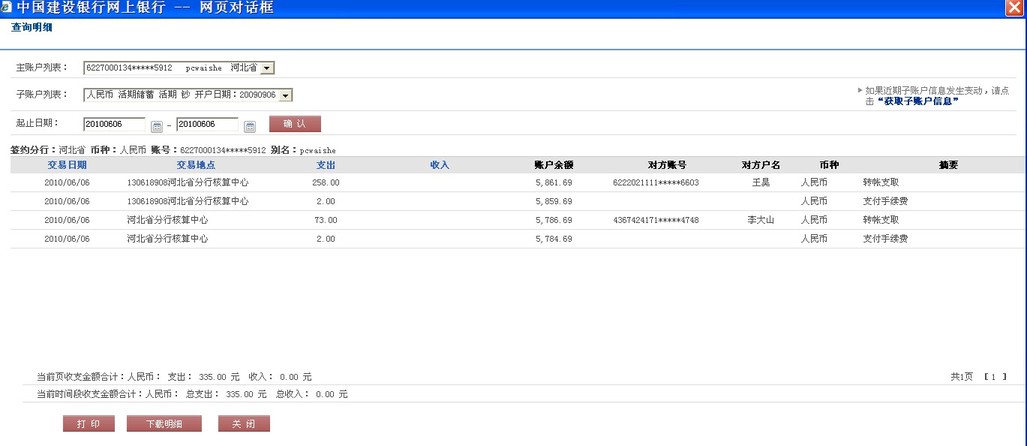Sort by 交易日期 column header

(67, 164)
